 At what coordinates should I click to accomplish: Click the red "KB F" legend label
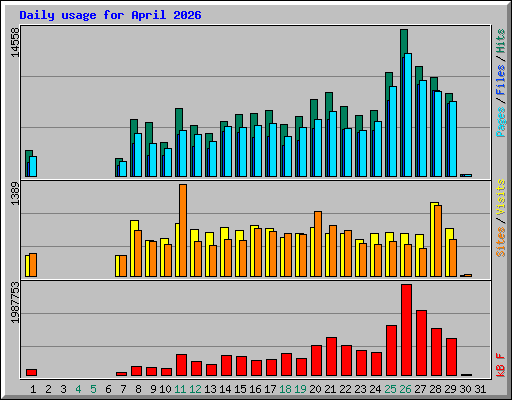coord(501,365)
